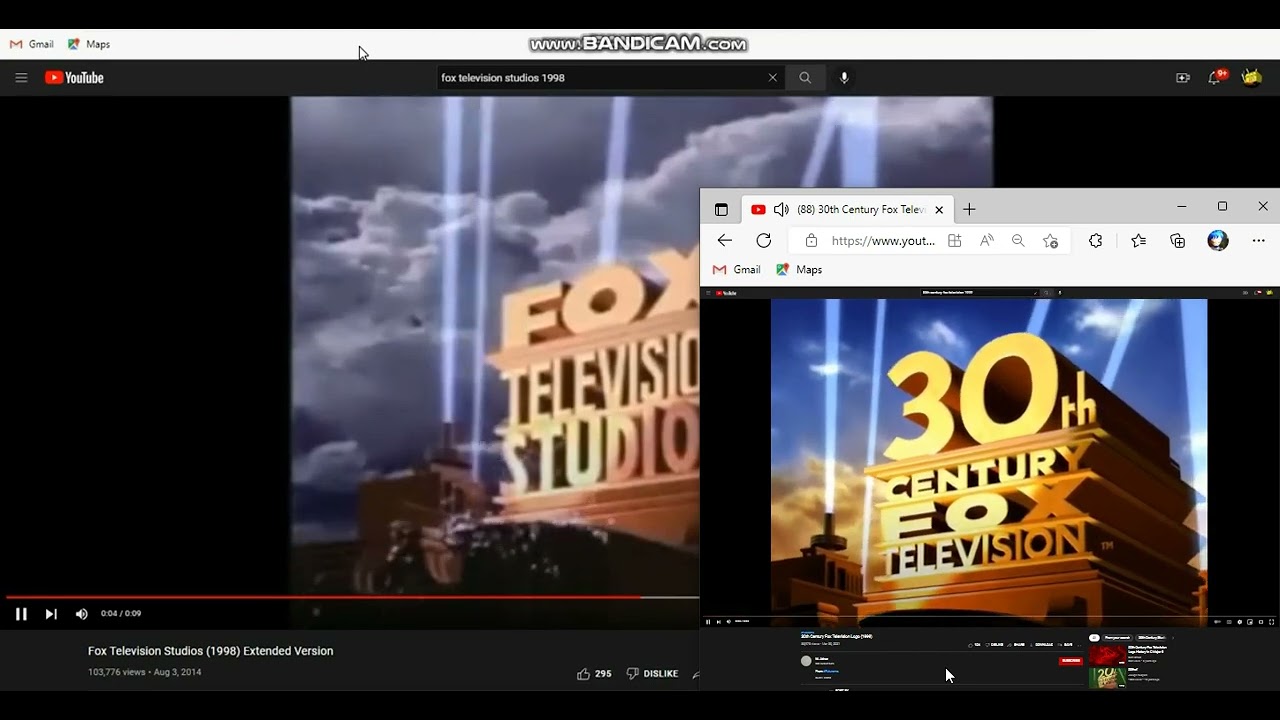Clear the YouTube search box text
Screen dimensions: 1280x720
coord(772,78)
